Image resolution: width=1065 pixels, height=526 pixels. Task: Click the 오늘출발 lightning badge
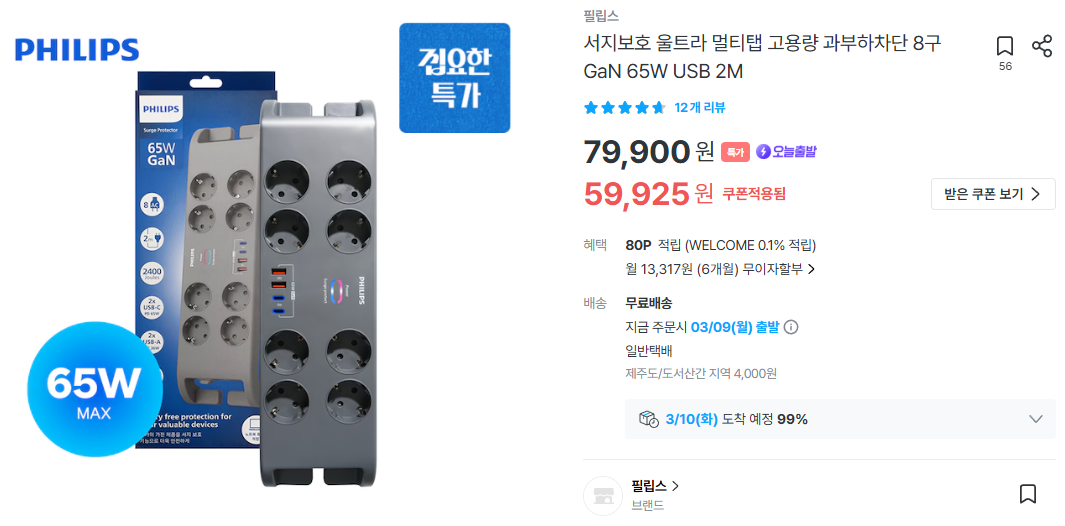point(786,152)
